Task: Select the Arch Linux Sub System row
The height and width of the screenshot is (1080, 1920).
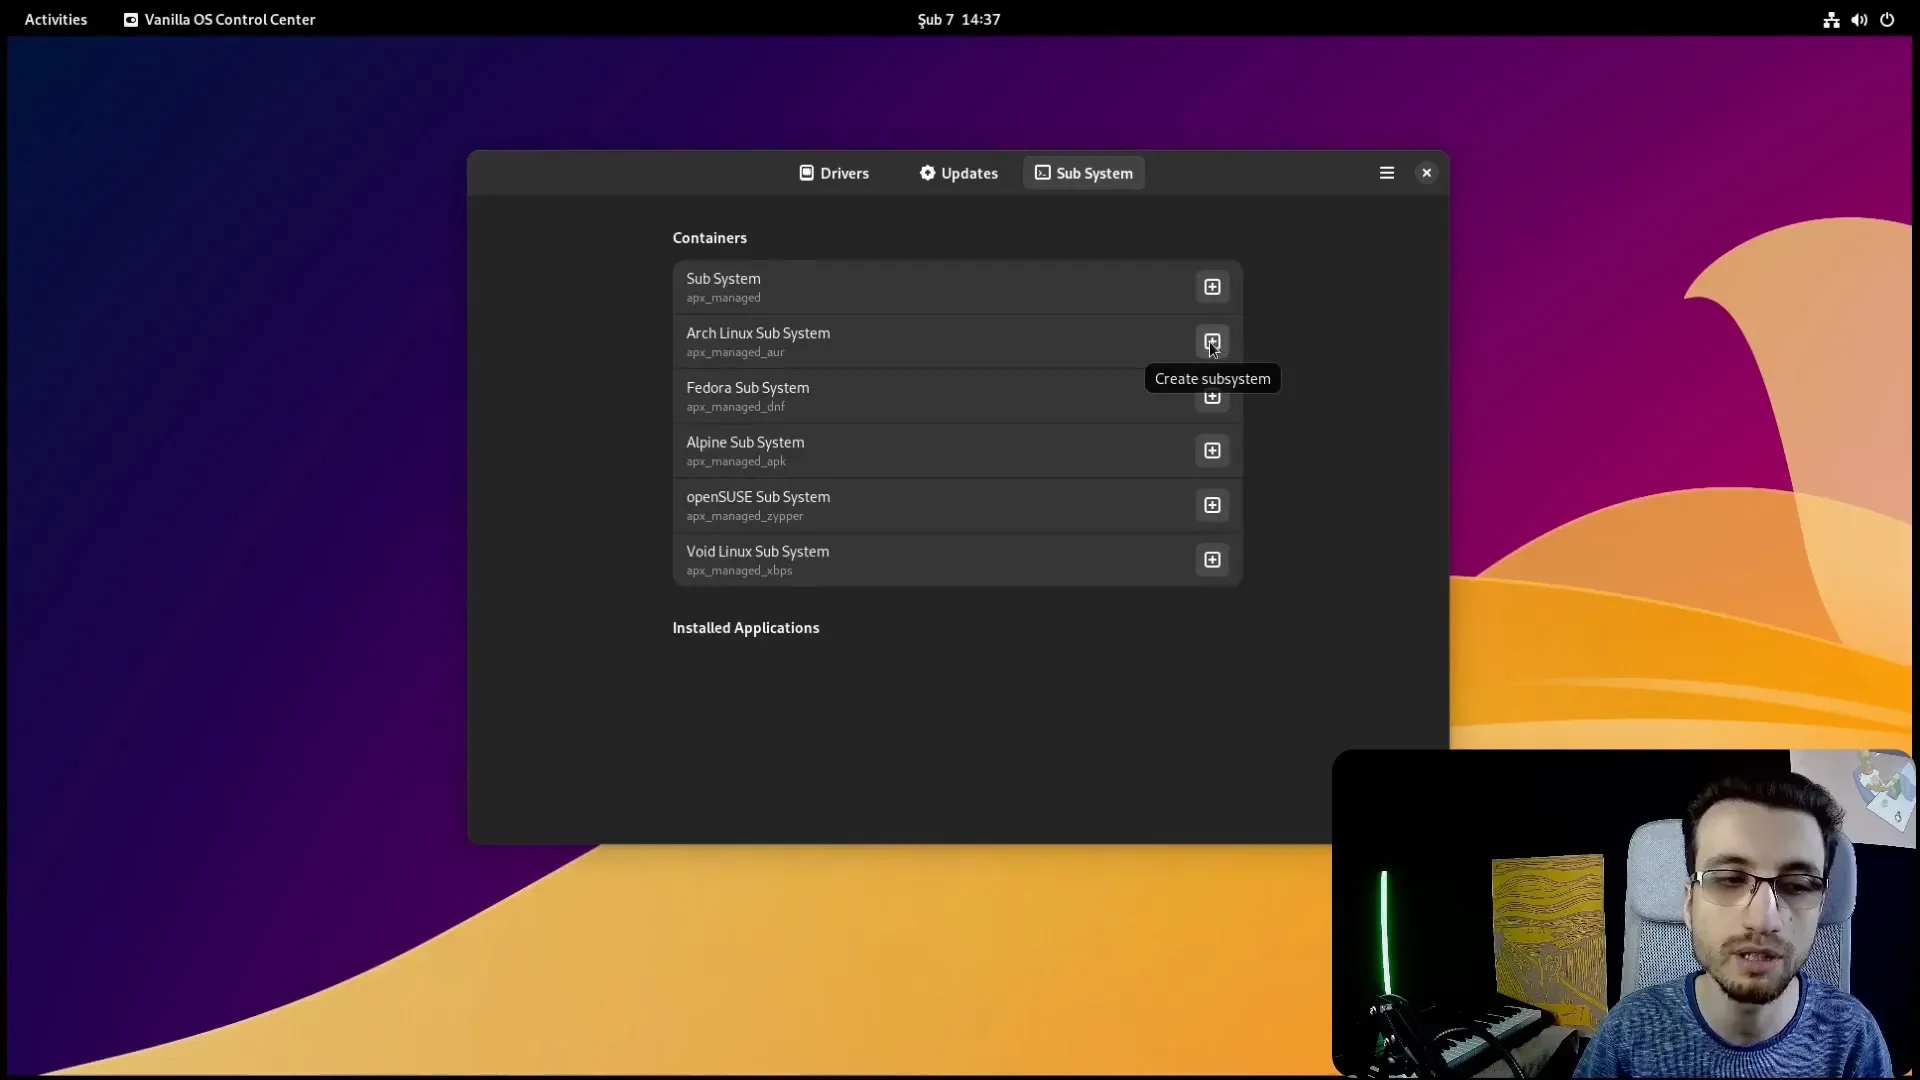Action: click(x=957, y=342)
